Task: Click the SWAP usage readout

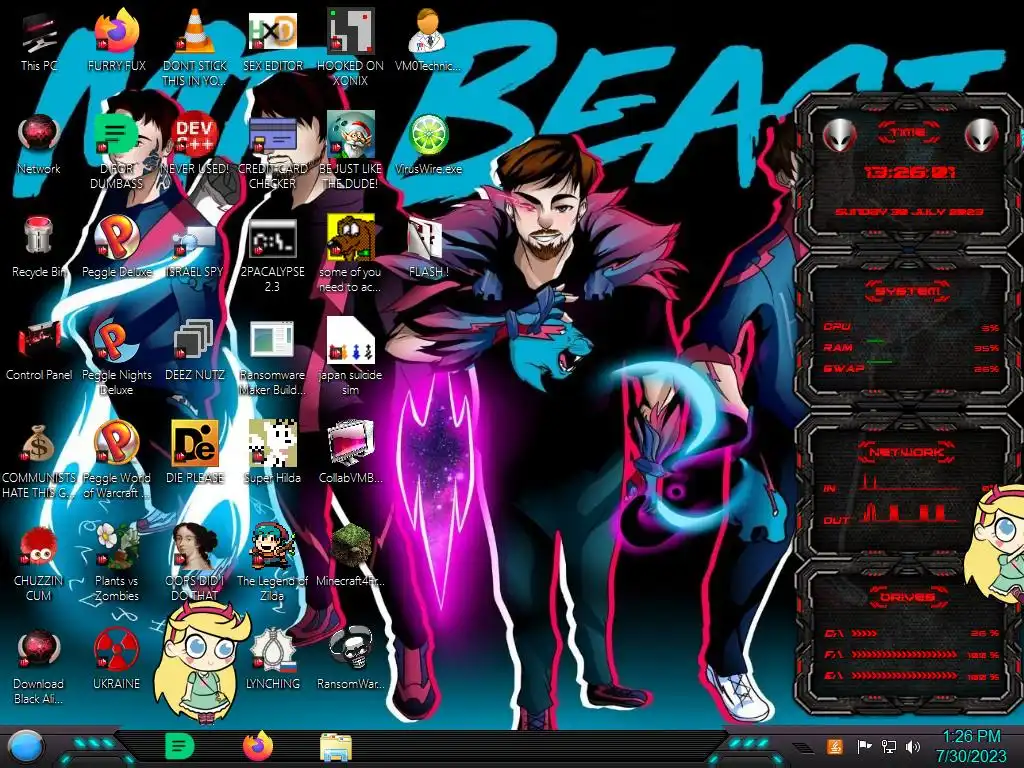Action: coord(911,369)
